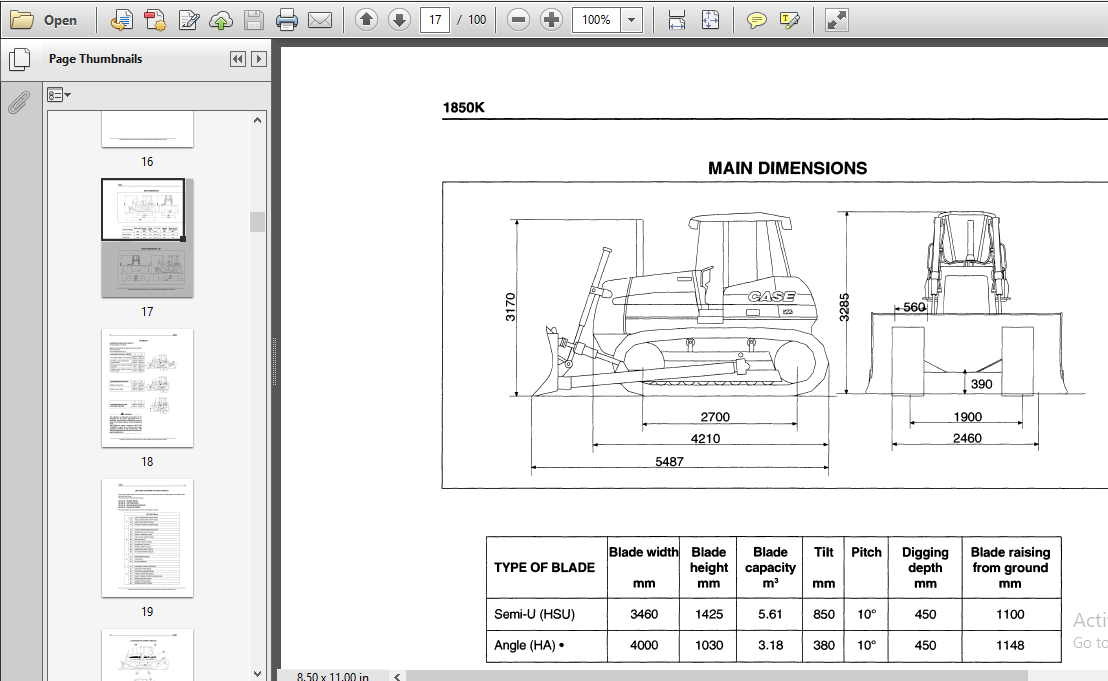Image resolution: width=1108 pixels, height=681 pixels.
Task: Select page 19 thumbnail
Action: 147,538
